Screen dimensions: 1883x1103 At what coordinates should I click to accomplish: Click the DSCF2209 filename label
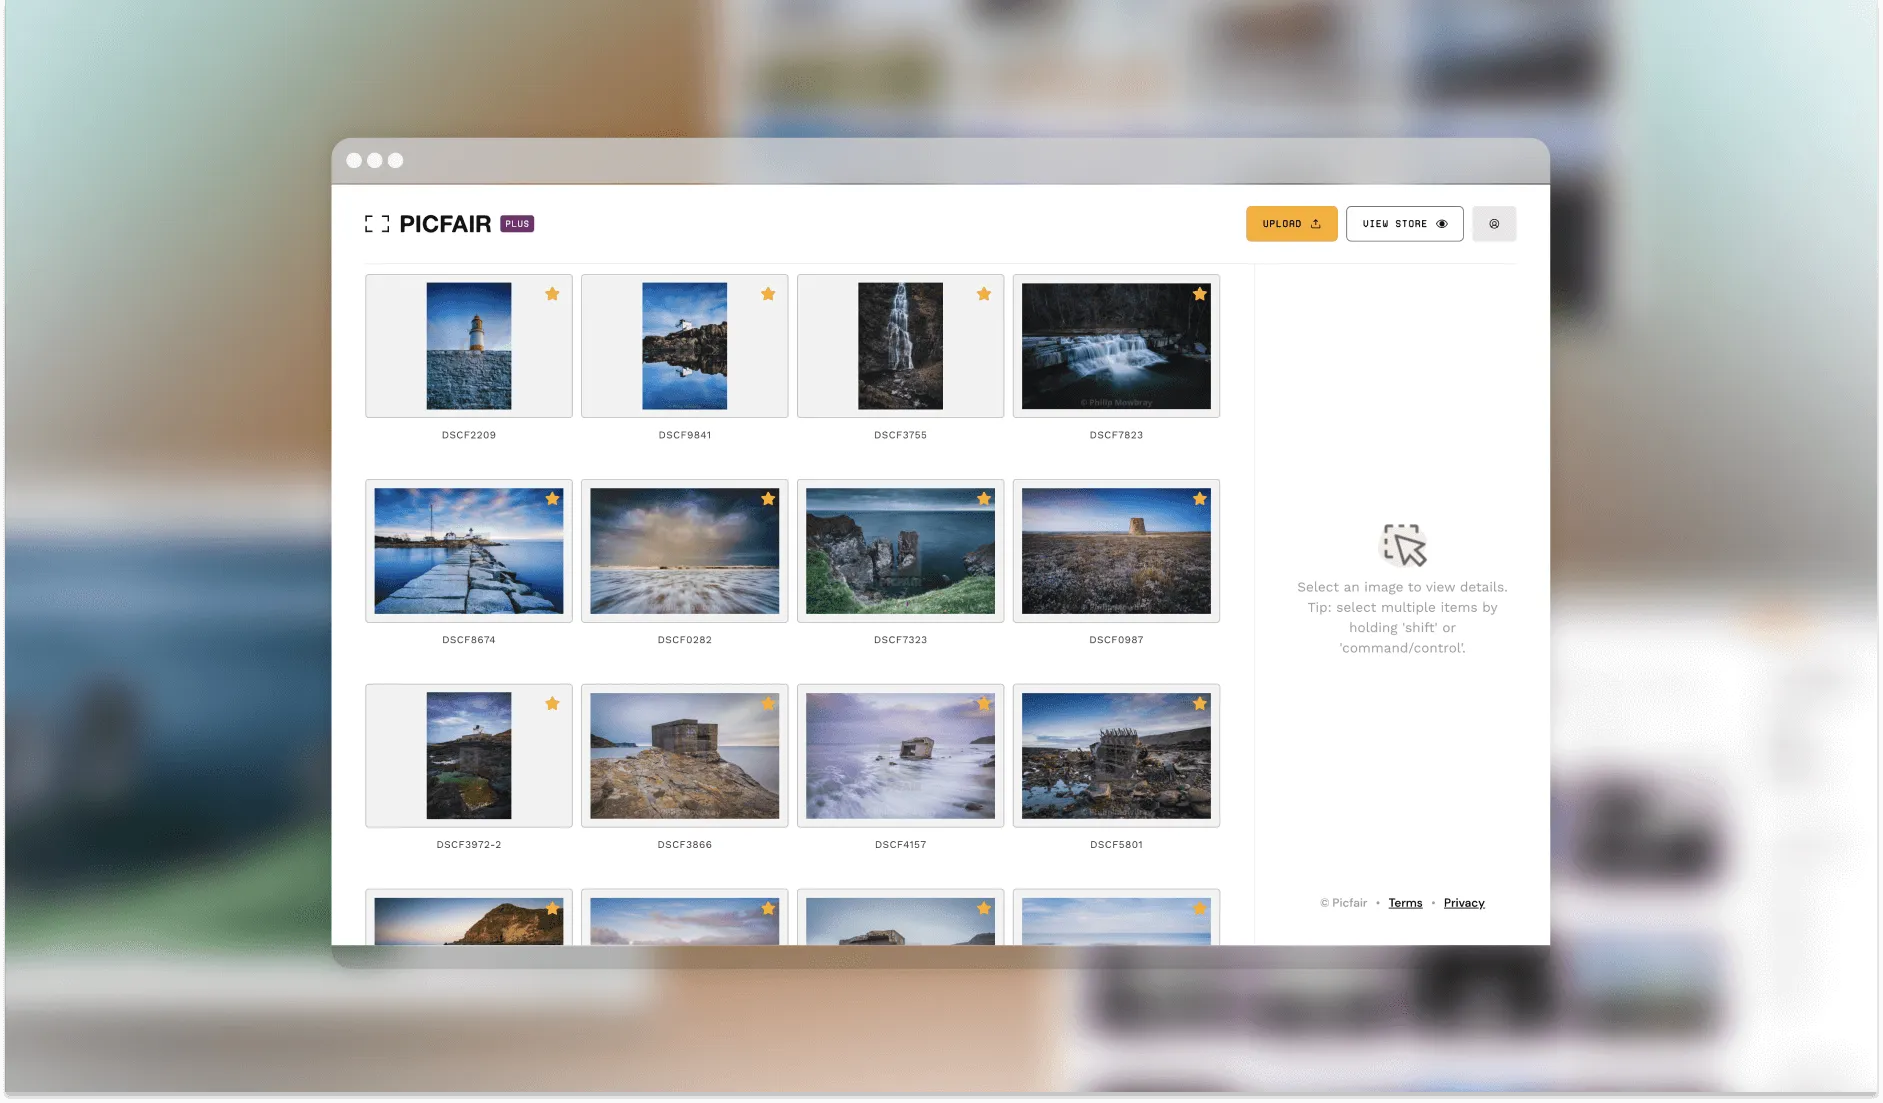tap(469, 435)
